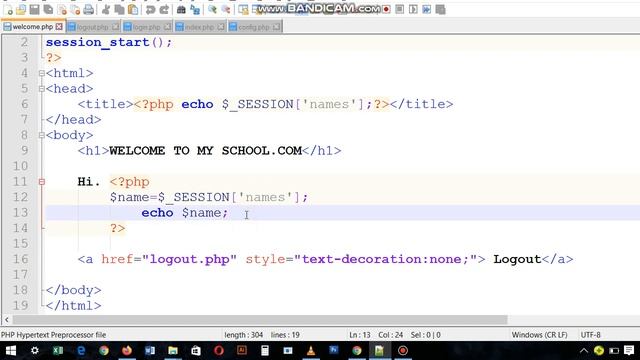Click the macro playback icon

click(x=413, y=9)
